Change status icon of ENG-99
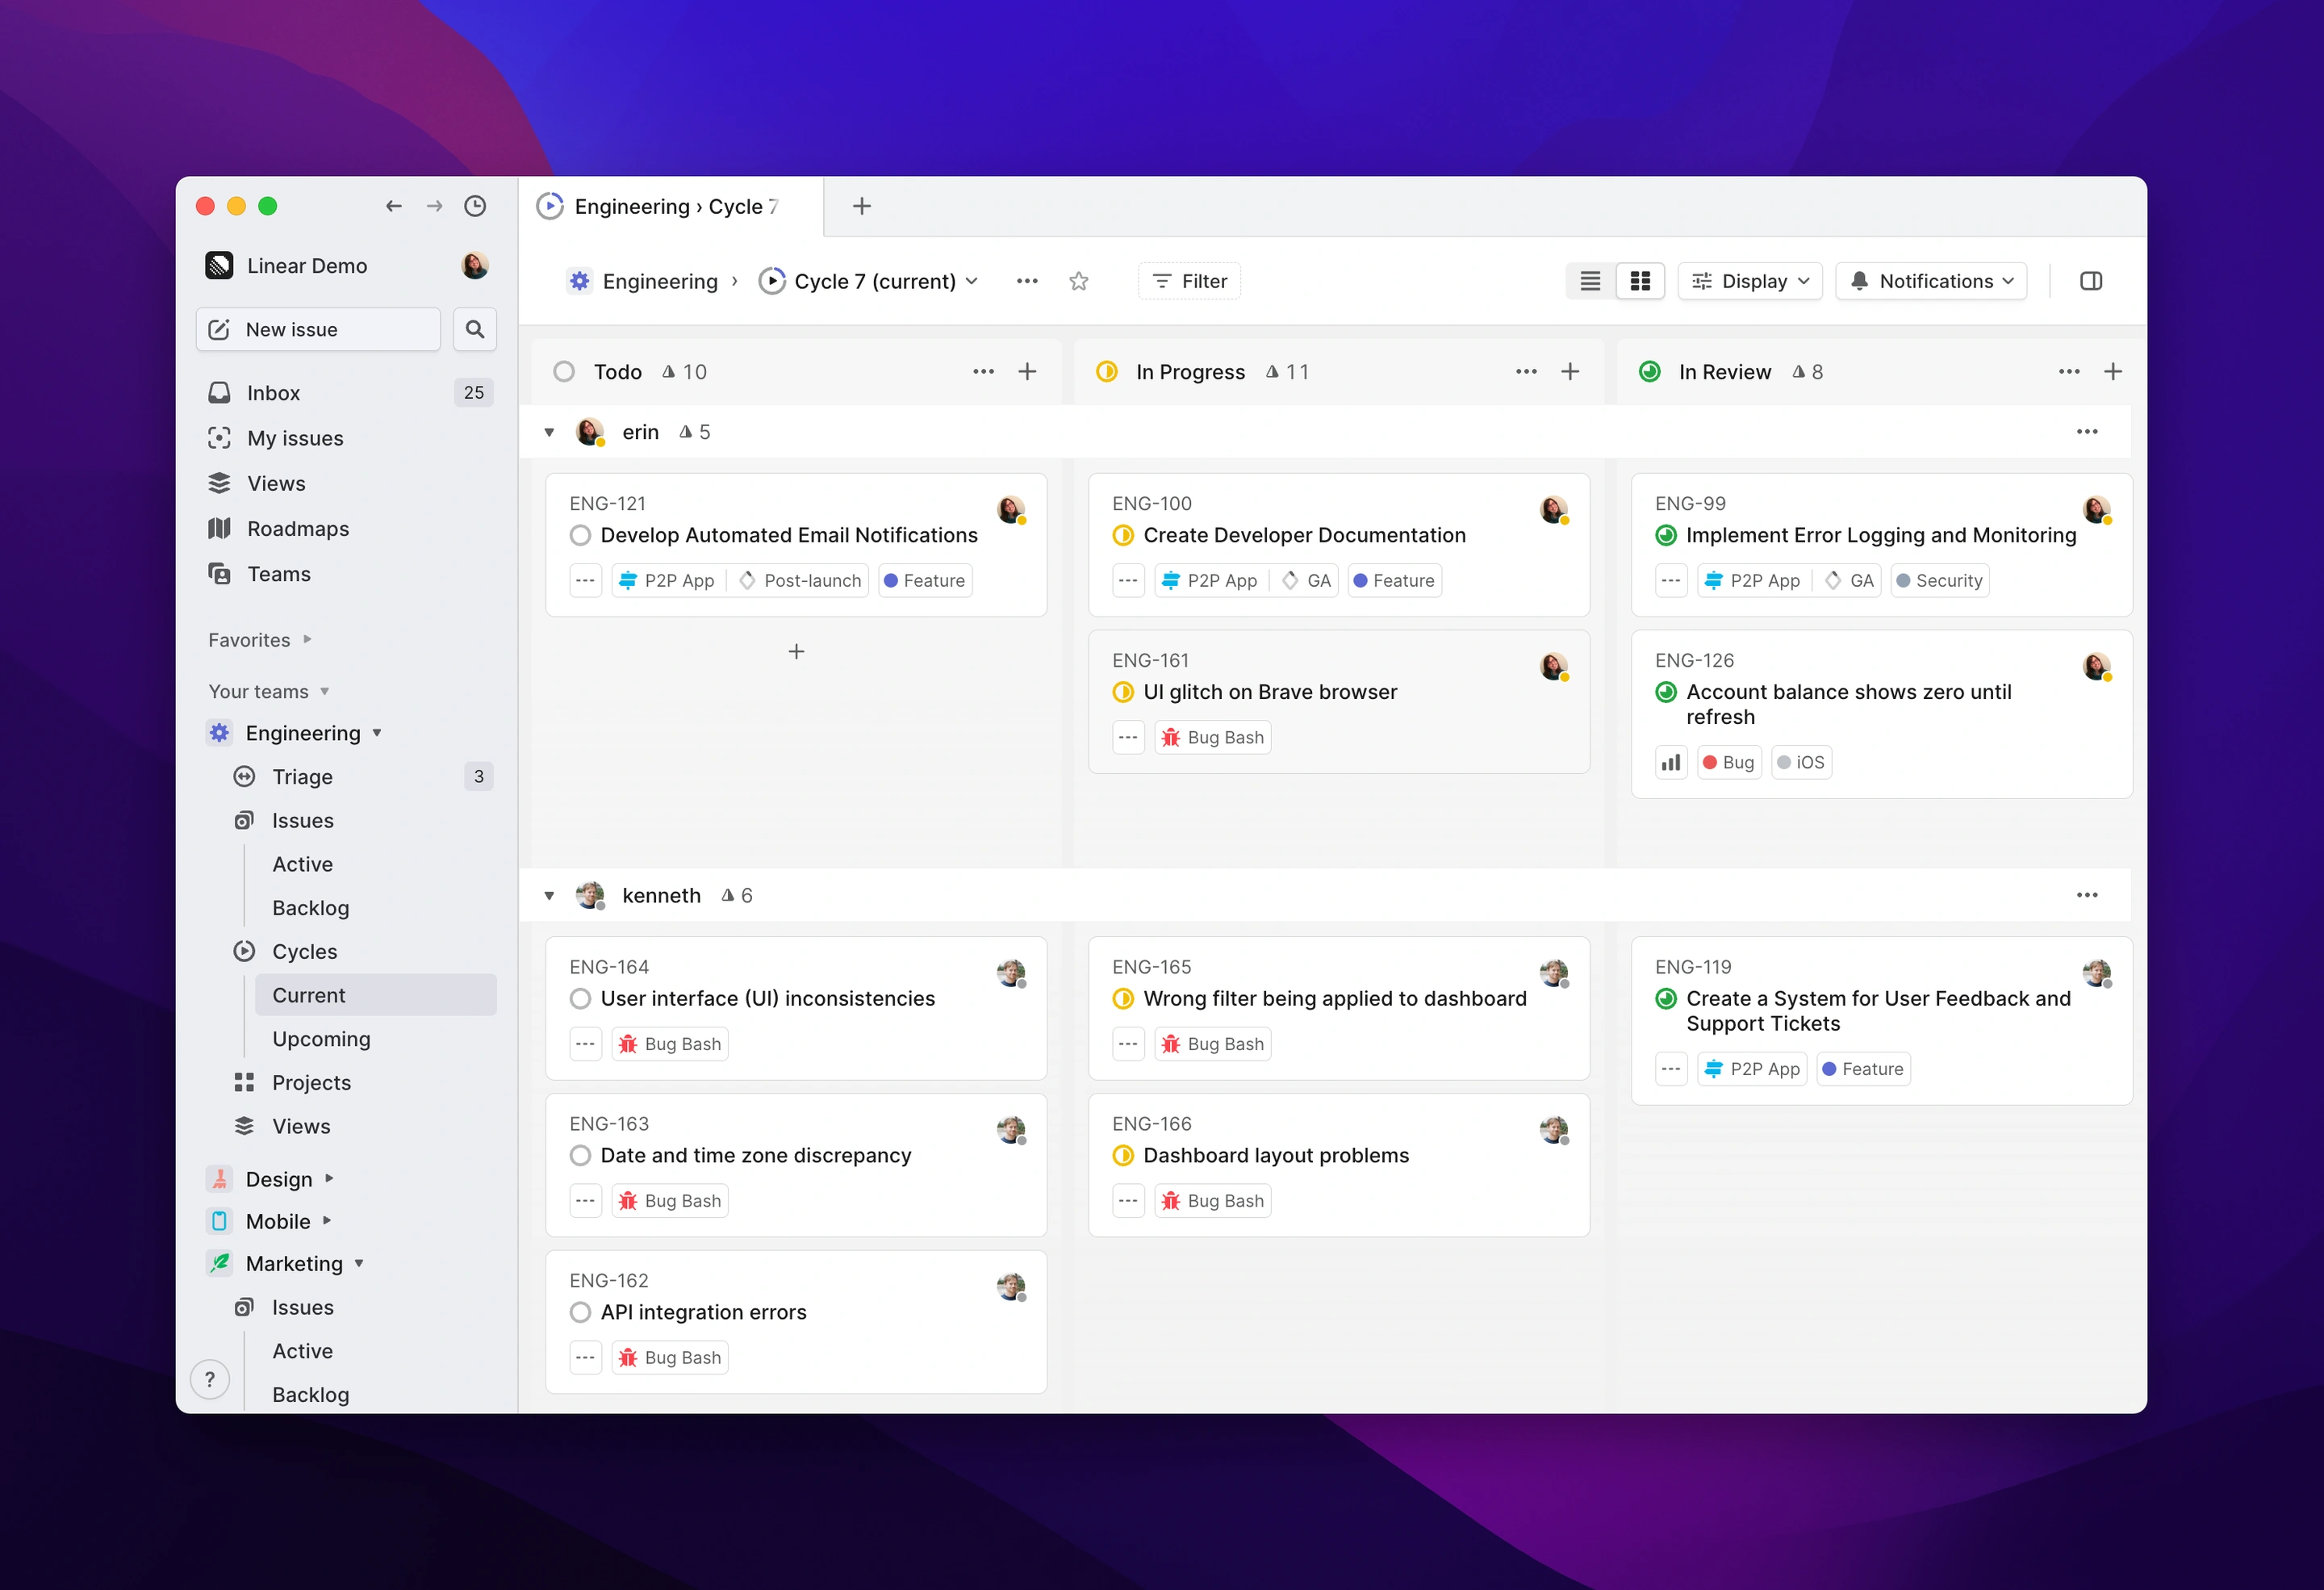Image resolution: width=2324 pixels, height=1590 pixels. [x=1666, y=536]
